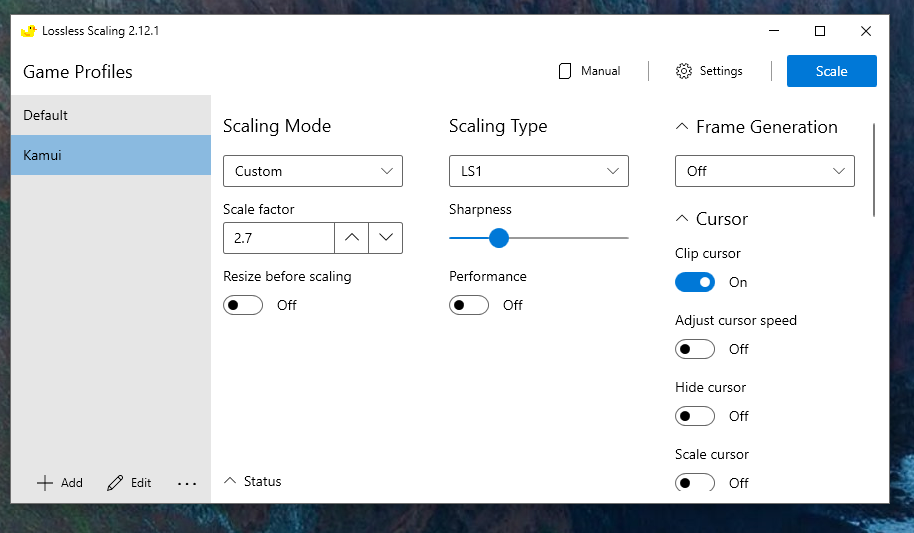914x533 pixels.
Task: Increase scale factor with up arrow
Action: tap(351, 238)
